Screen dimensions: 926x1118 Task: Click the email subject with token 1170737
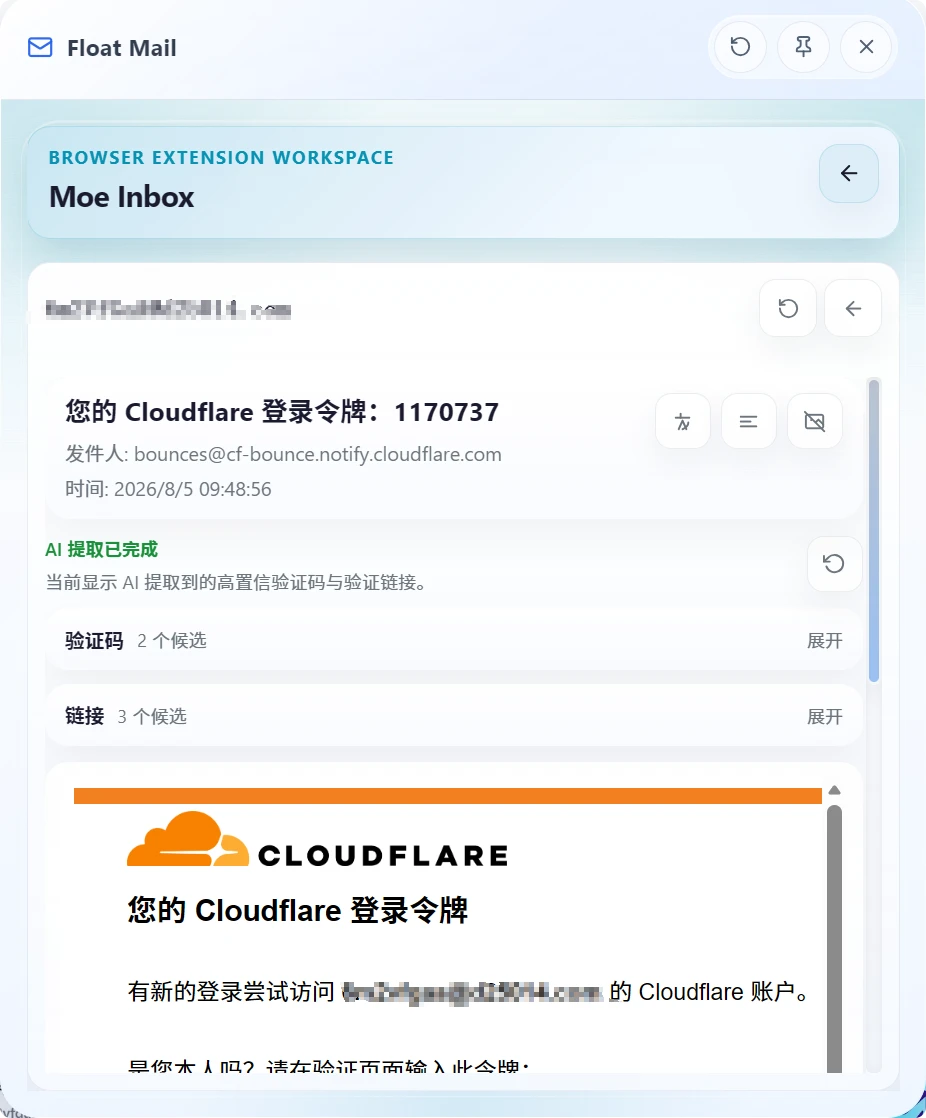pos(282,411)
